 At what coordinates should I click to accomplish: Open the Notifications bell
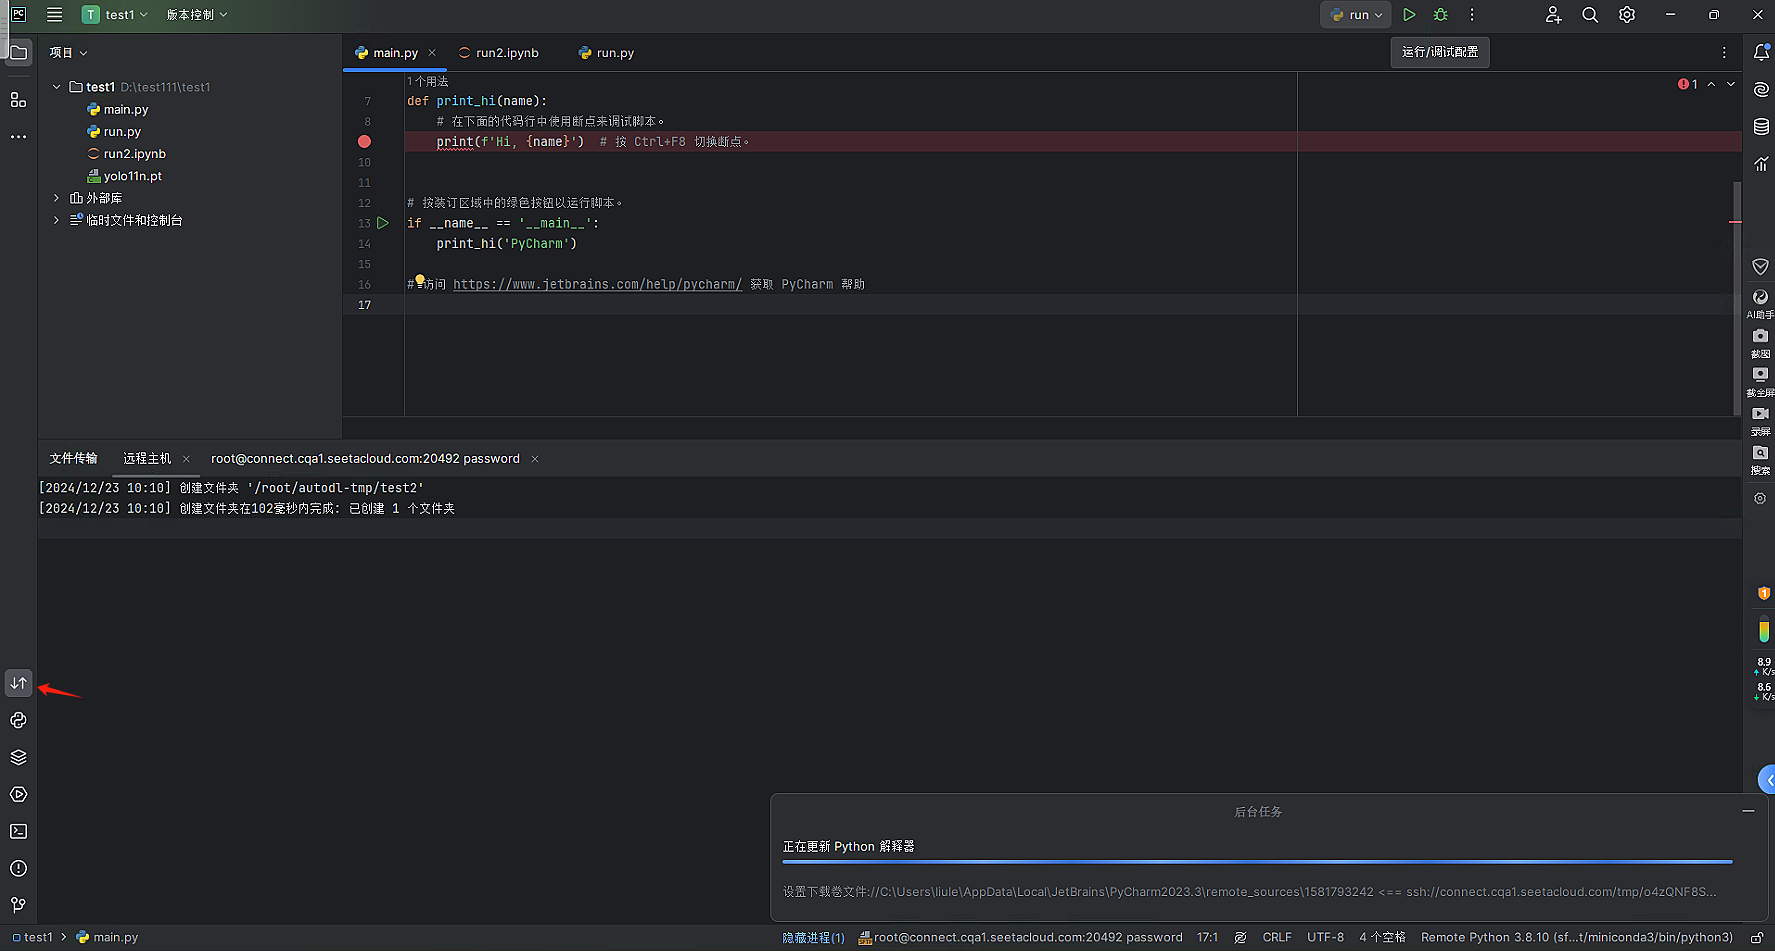[1761, 52]
